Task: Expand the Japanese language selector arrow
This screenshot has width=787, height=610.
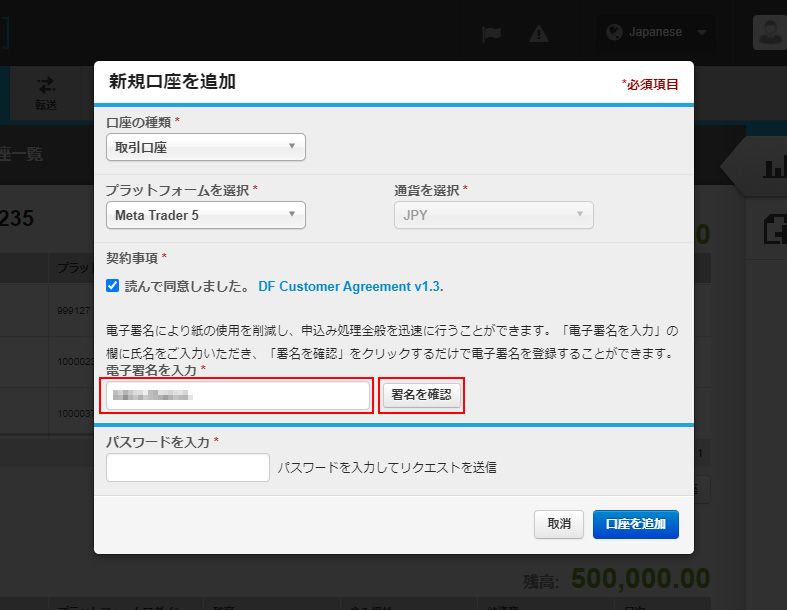Action: click(x=702, y=33)
